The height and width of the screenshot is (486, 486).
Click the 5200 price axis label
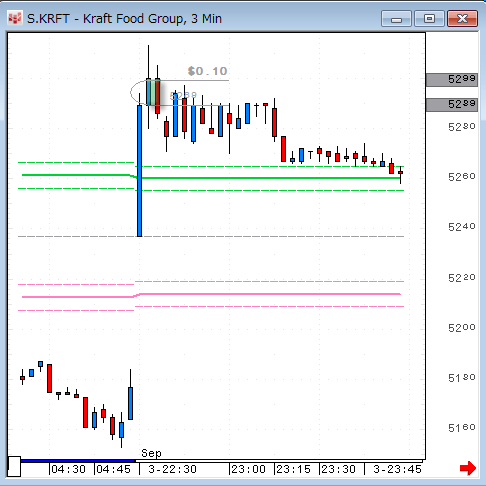click(462, 328)
